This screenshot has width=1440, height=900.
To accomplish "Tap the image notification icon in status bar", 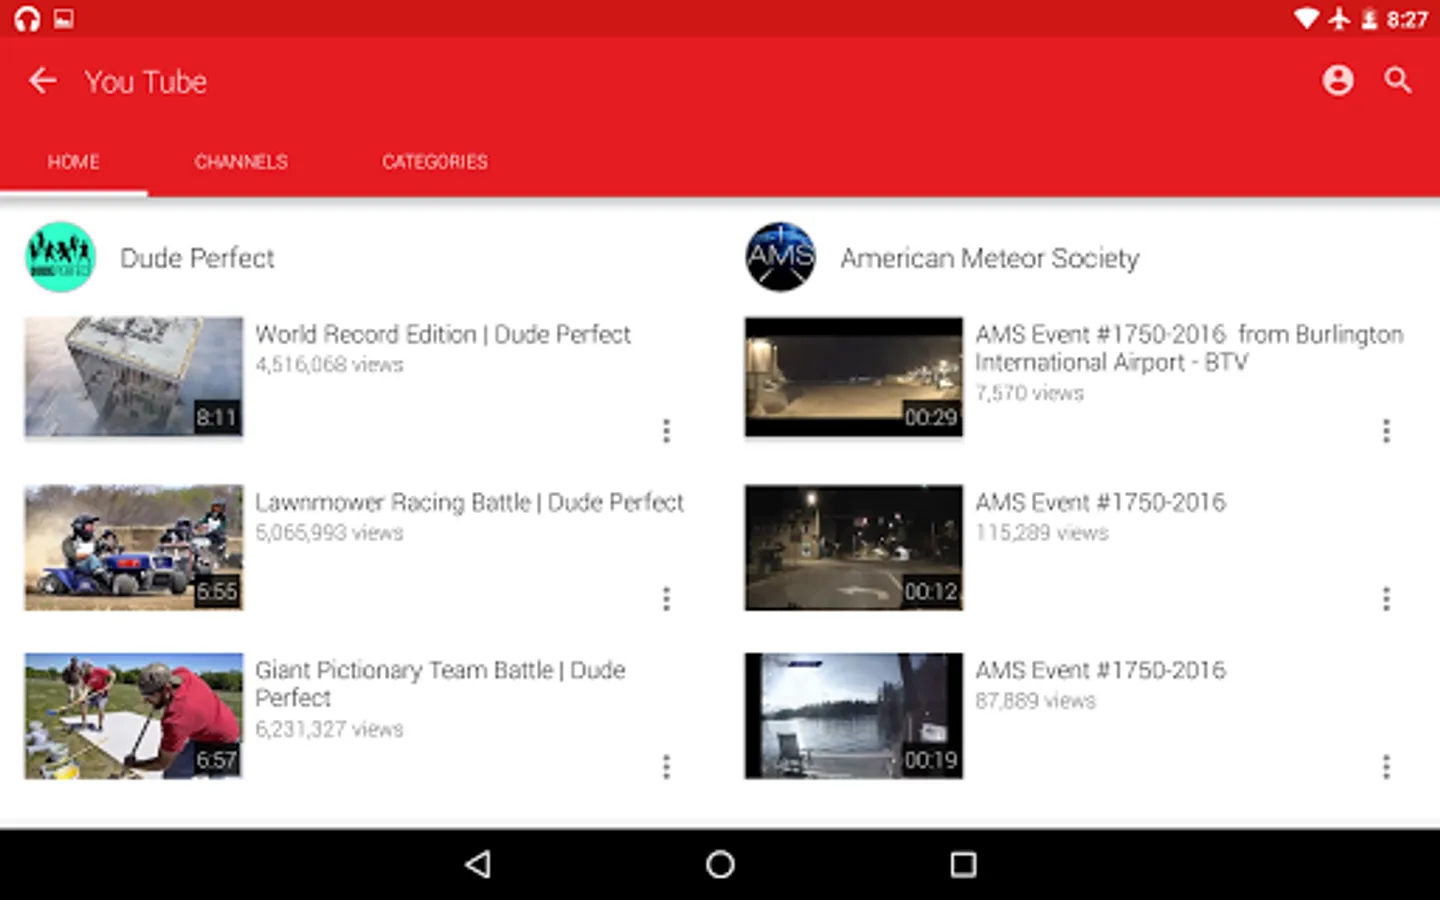I will (x=64, y=19).
